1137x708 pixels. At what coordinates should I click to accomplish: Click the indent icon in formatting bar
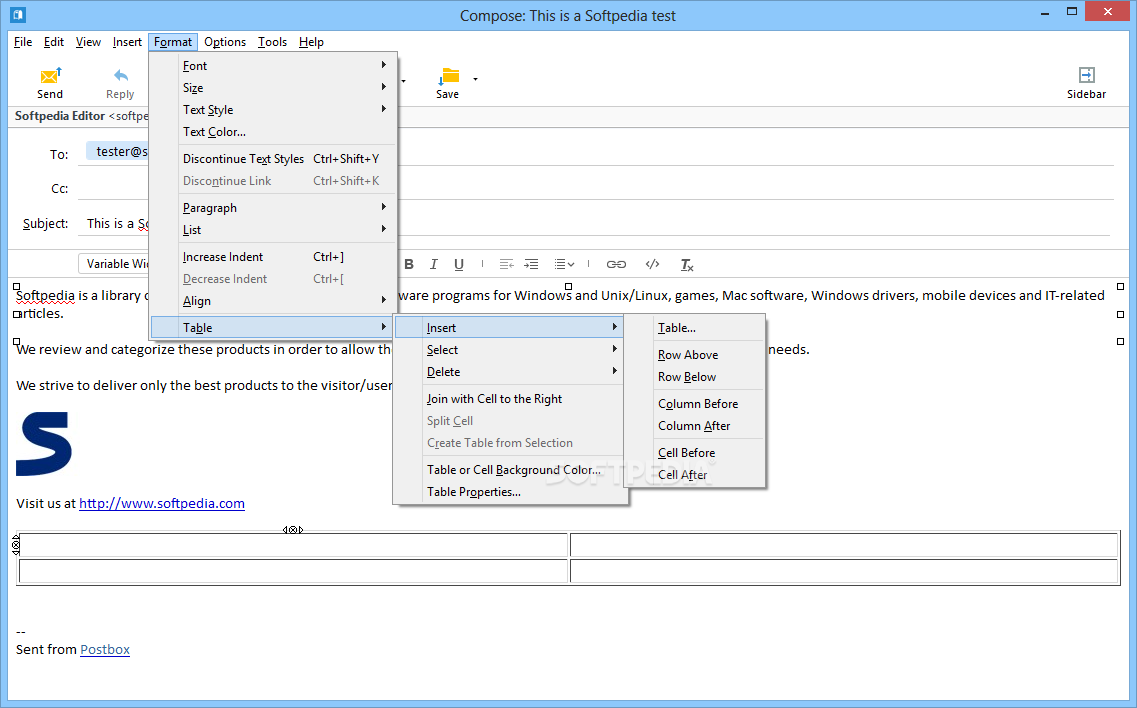531,264
